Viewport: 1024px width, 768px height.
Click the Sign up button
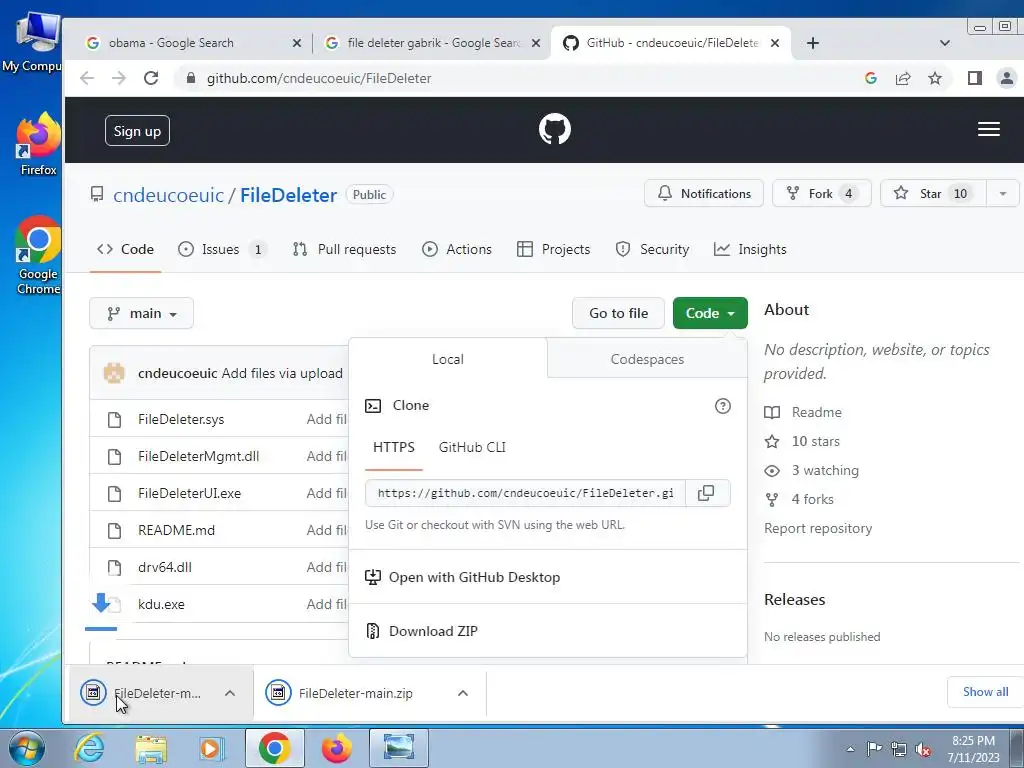point(137,131)
